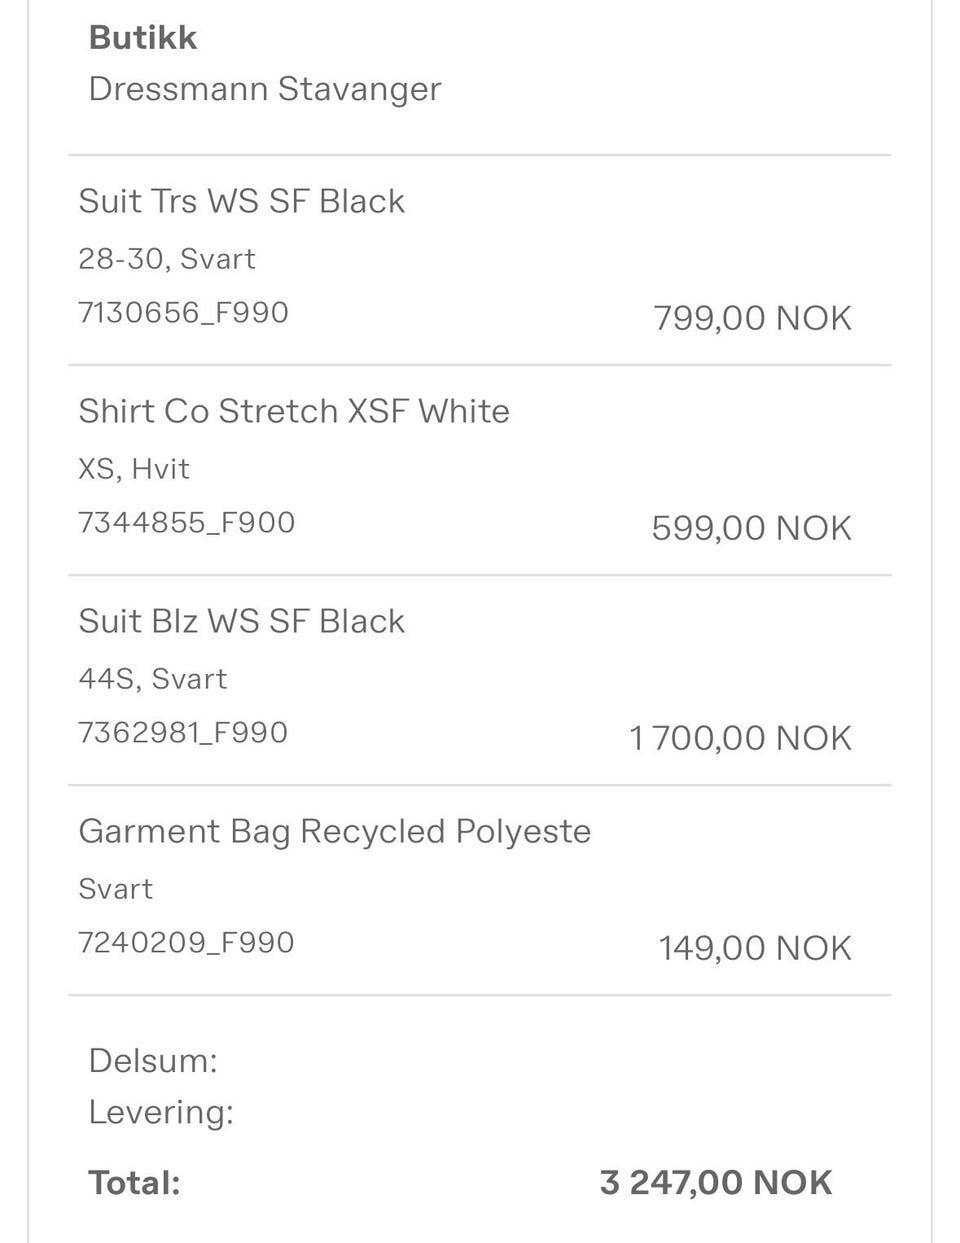
Task: Click the Delsum label
Action: coord(153,1060)
